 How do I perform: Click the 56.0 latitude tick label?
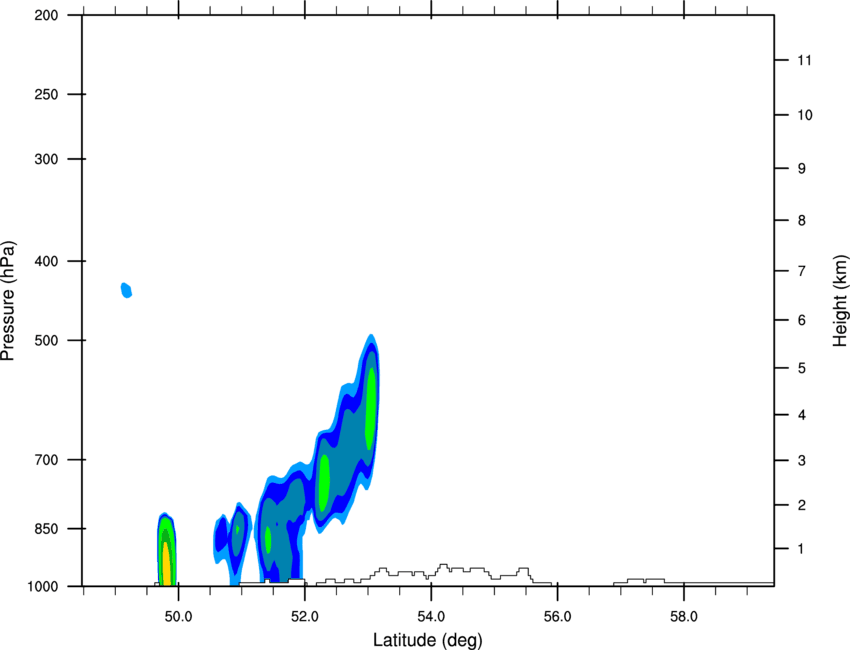(557, 617)
